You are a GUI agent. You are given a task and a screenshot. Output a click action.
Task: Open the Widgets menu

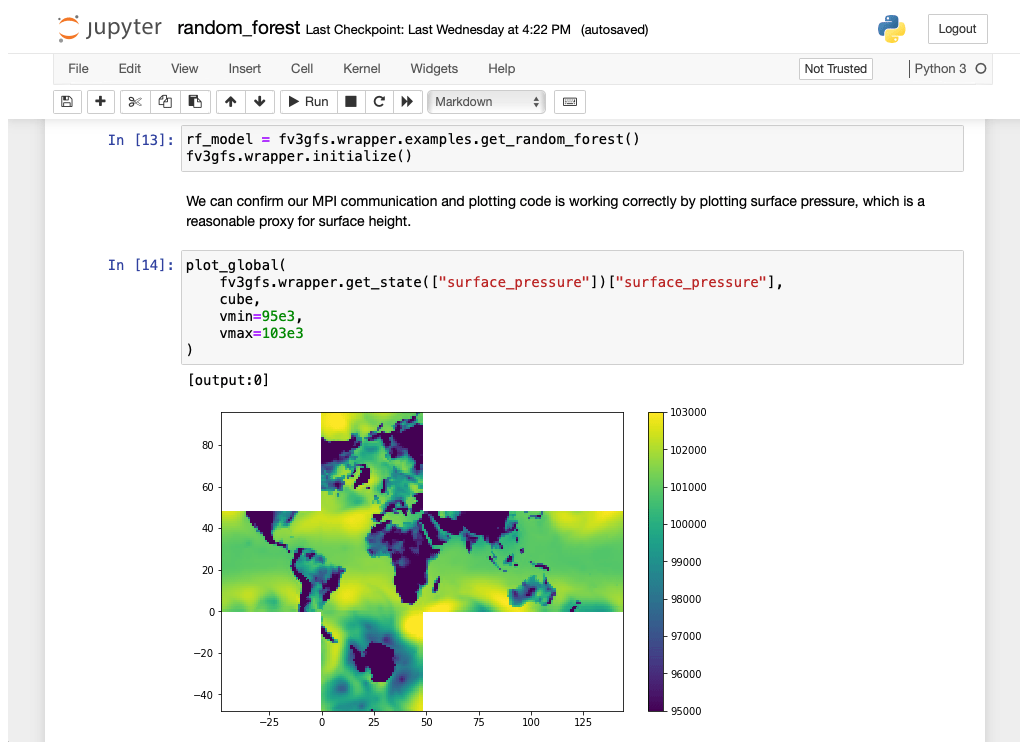pyautogui.click(x=434, y=69)
